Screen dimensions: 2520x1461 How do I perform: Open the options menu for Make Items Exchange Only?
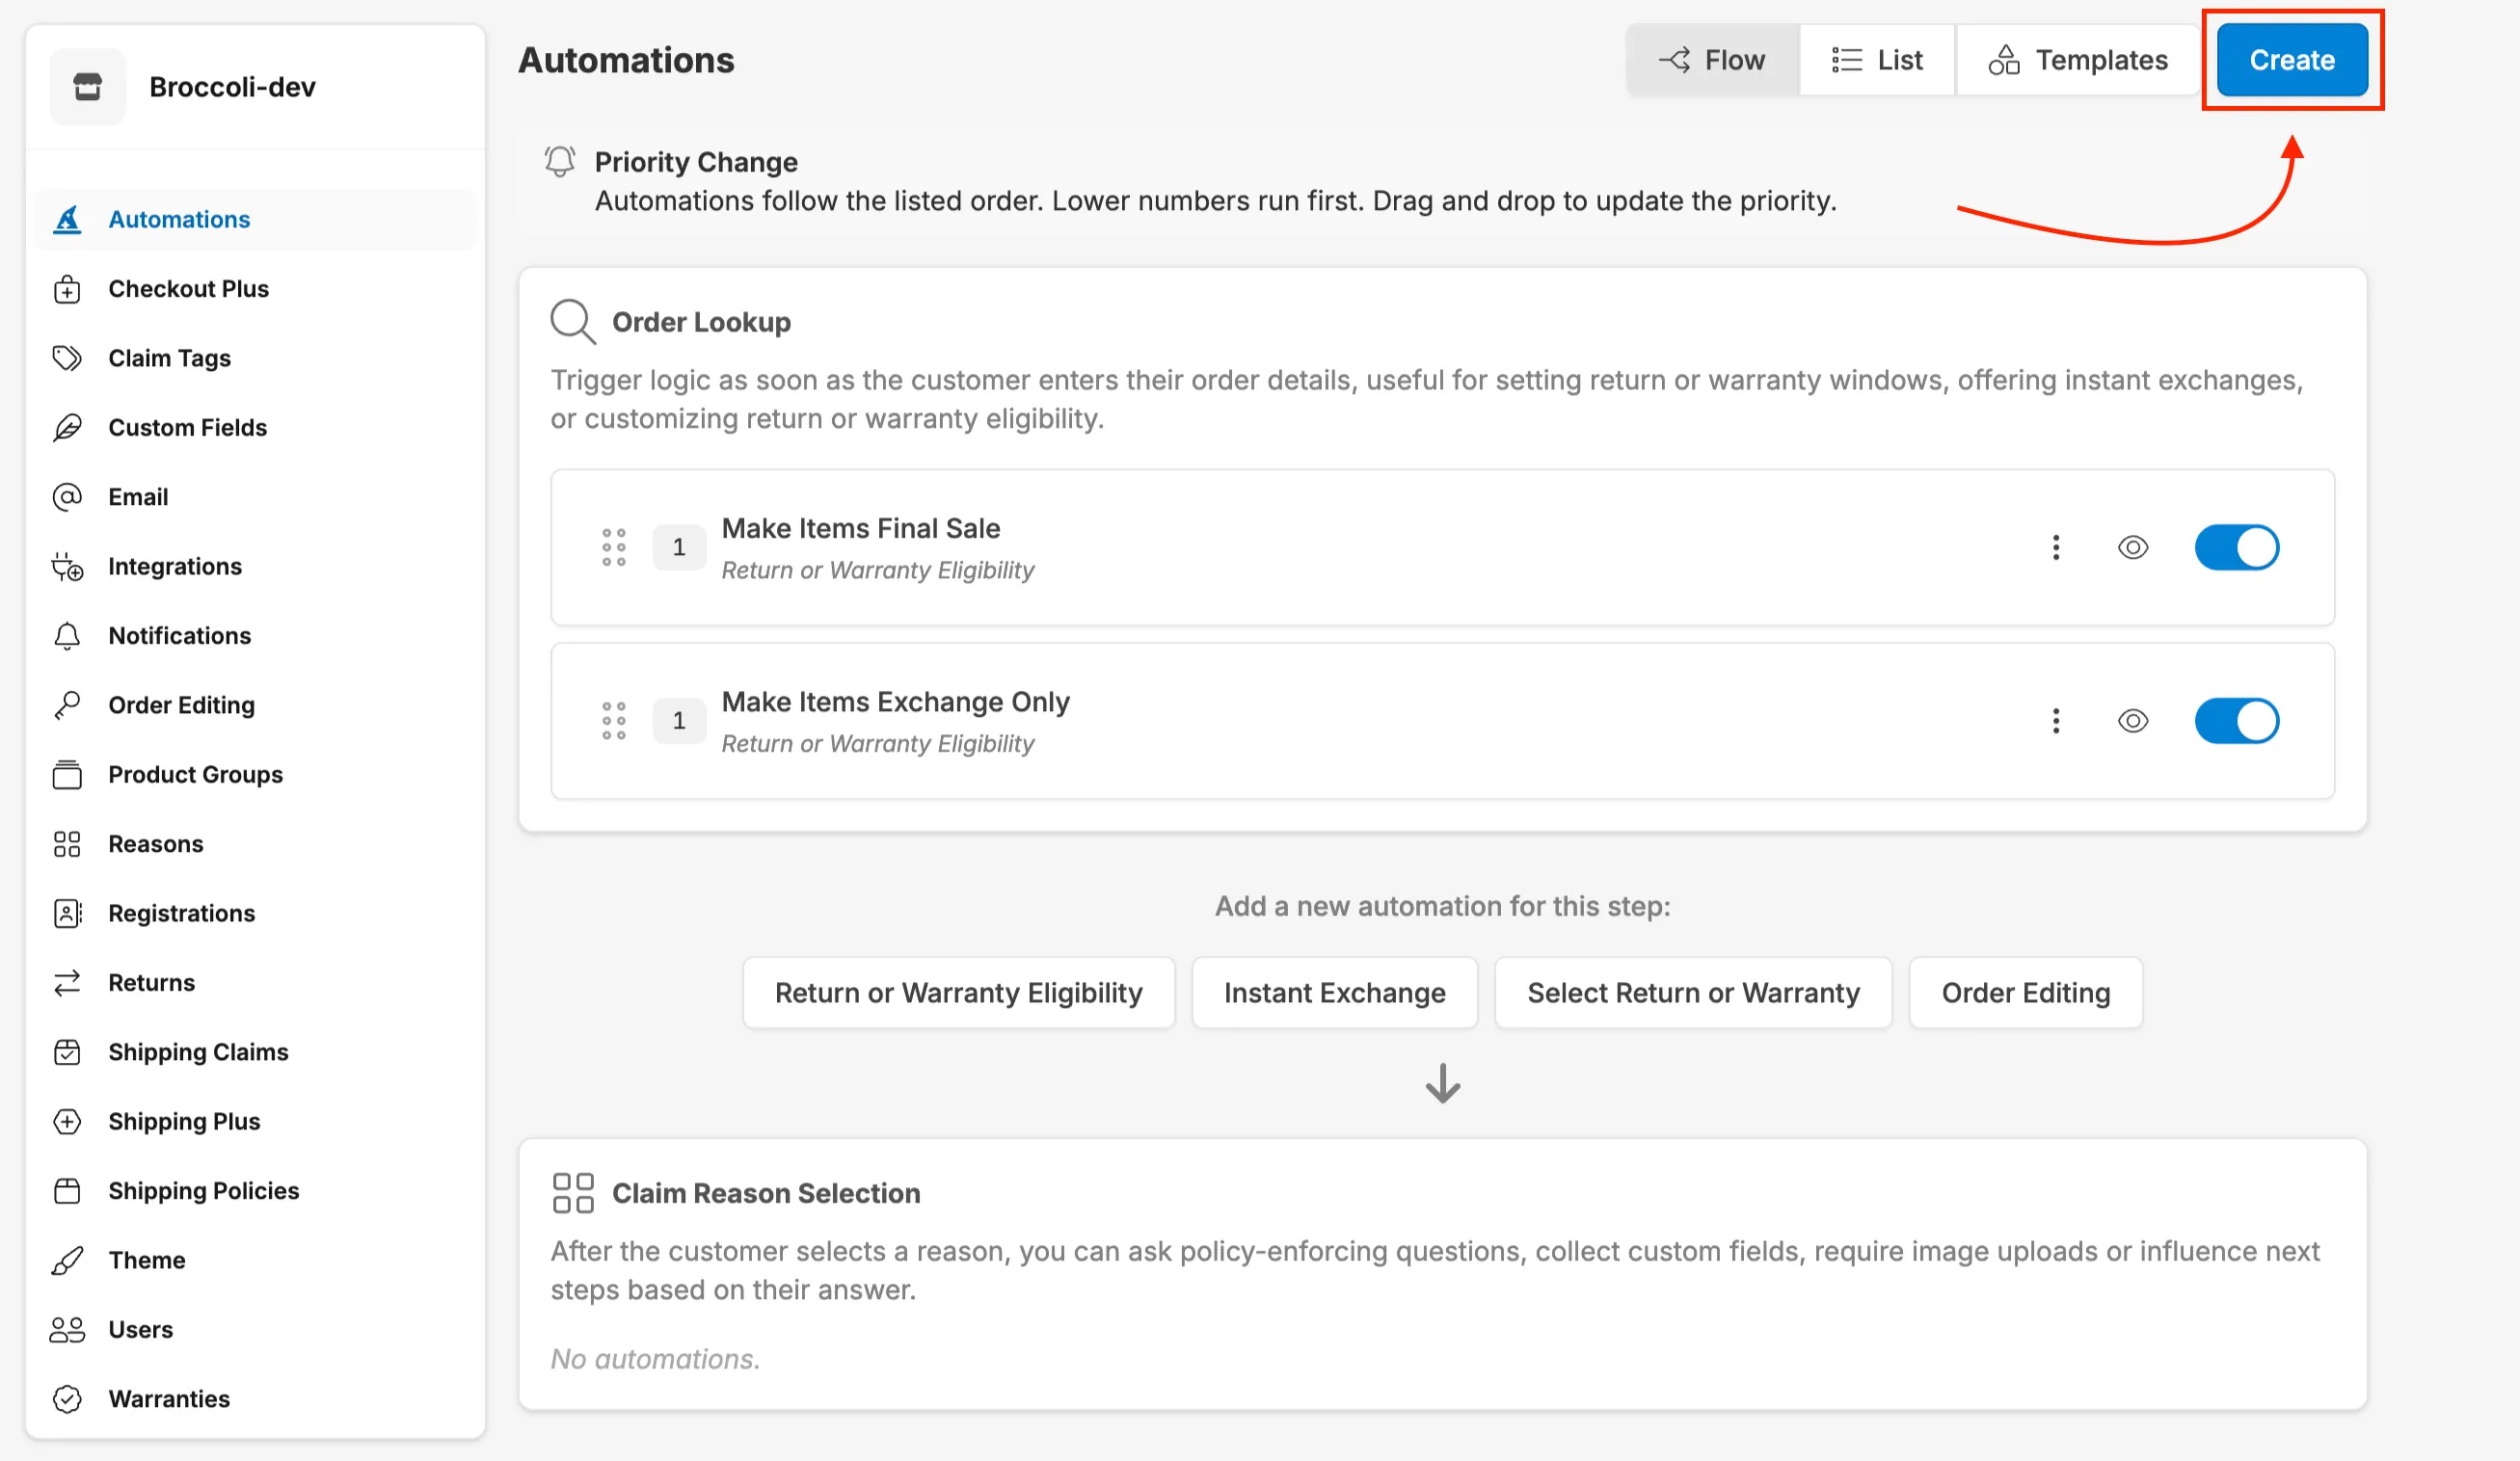click(x=2056, y=720)
